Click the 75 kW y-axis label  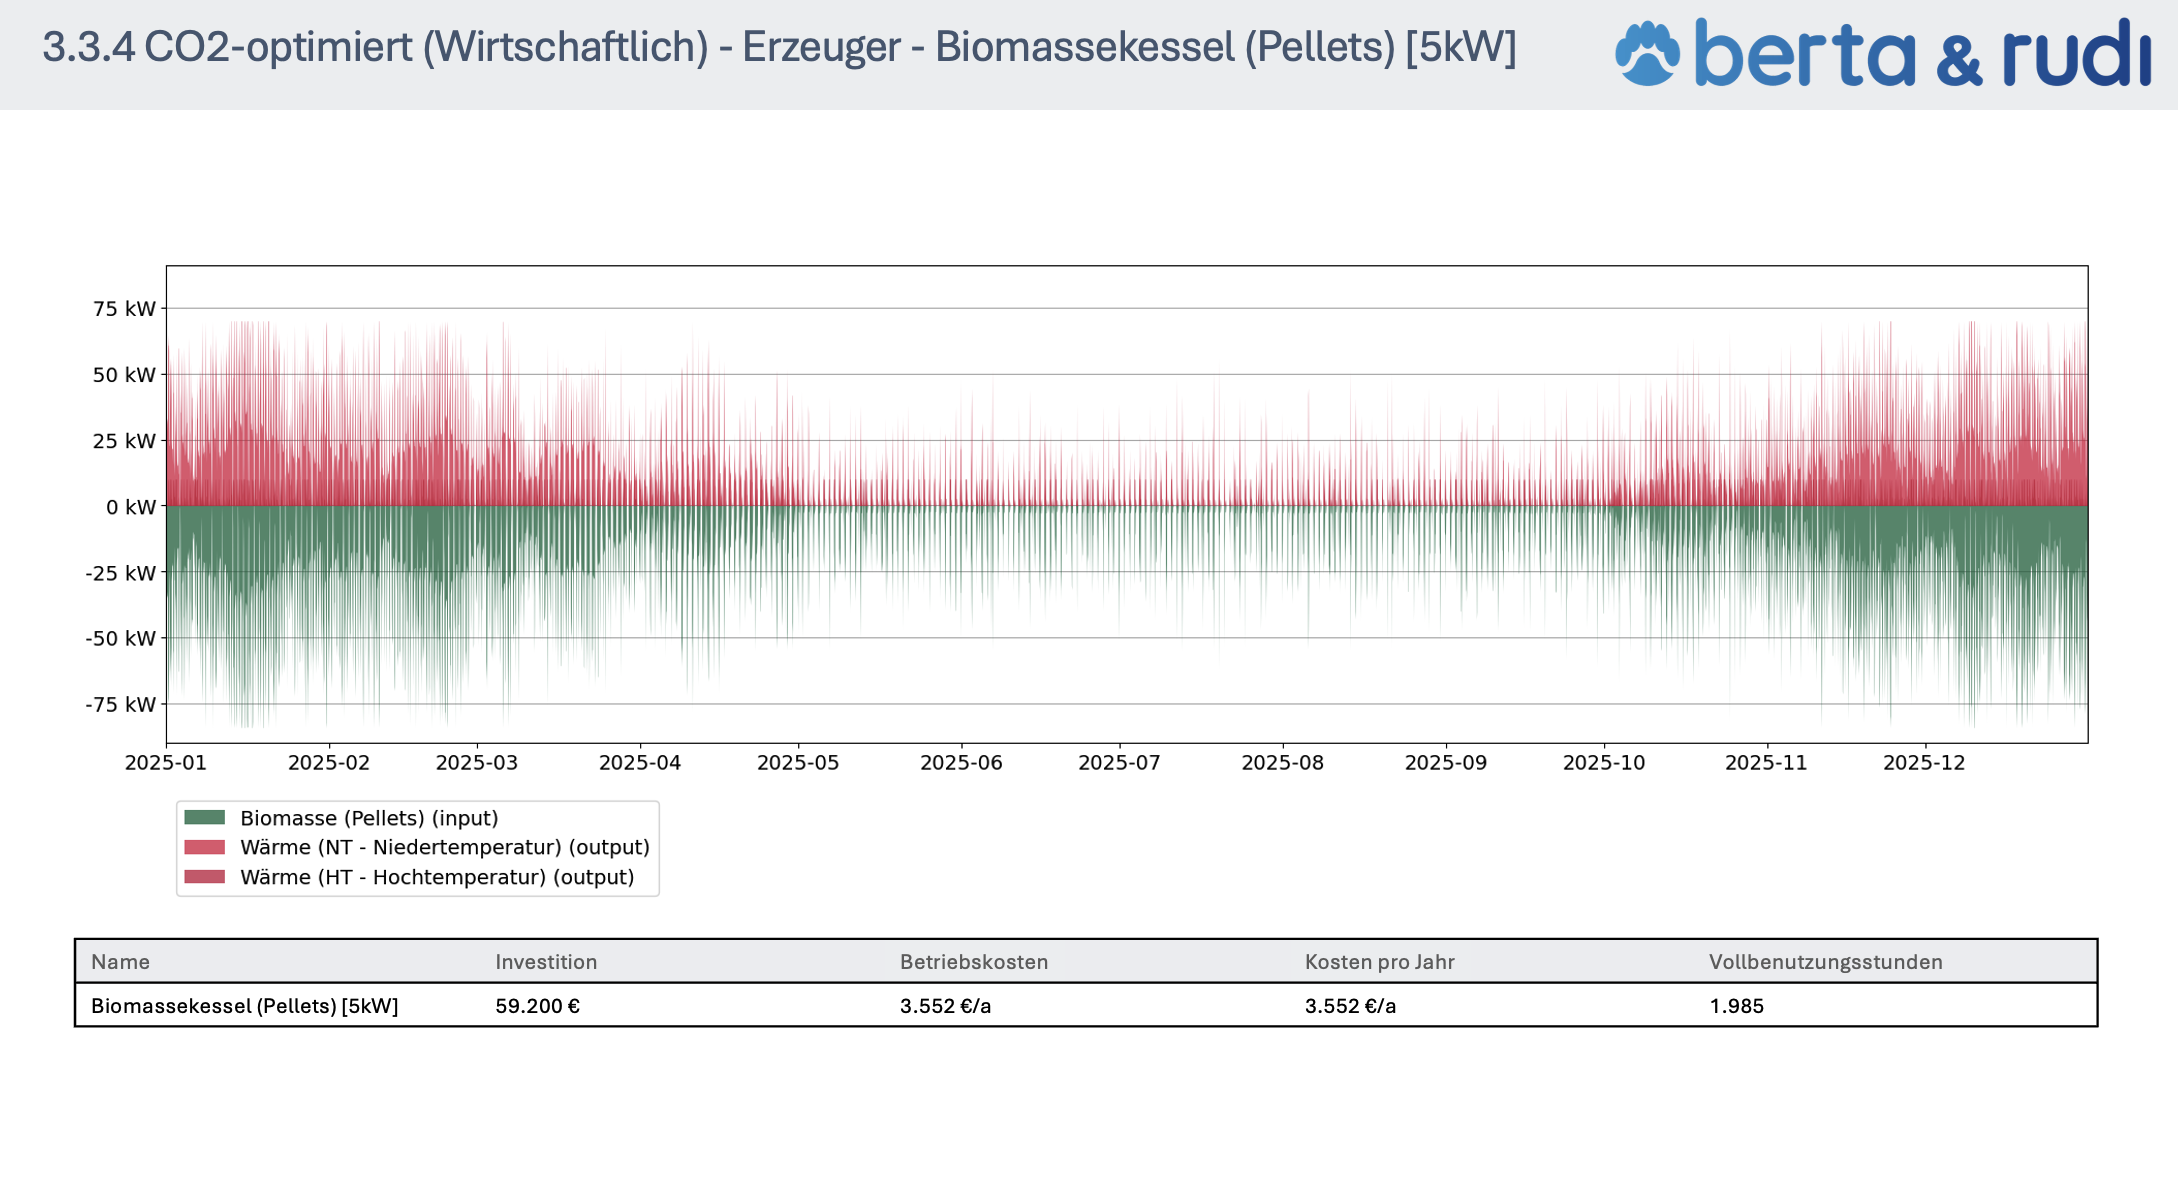pos(124,309)
